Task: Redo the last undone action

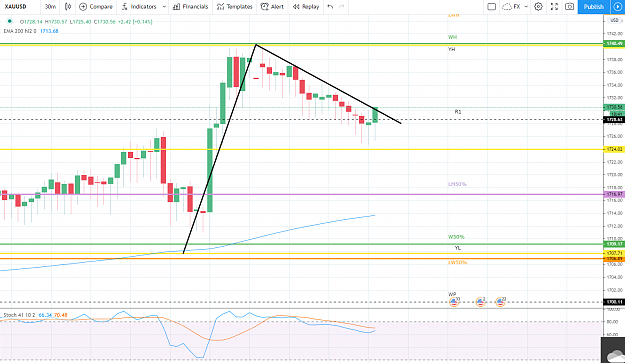Action: pos(342,7)
